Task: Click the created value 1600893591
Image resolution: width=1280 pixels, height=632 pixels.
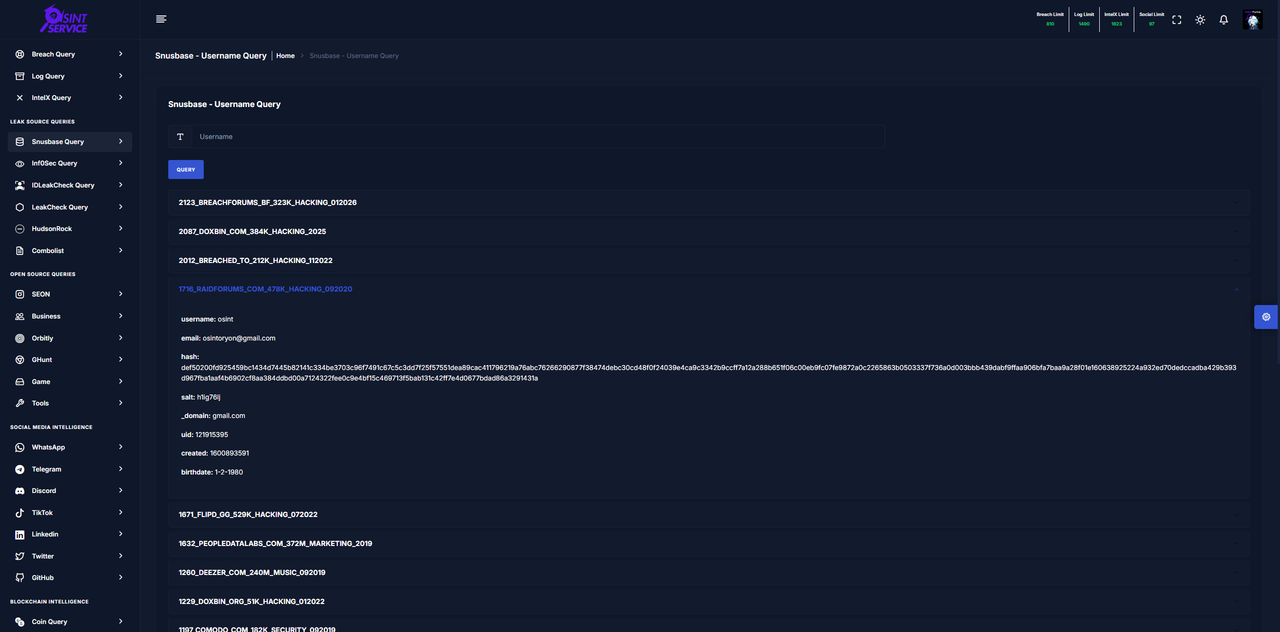Action: pos(230,453)
